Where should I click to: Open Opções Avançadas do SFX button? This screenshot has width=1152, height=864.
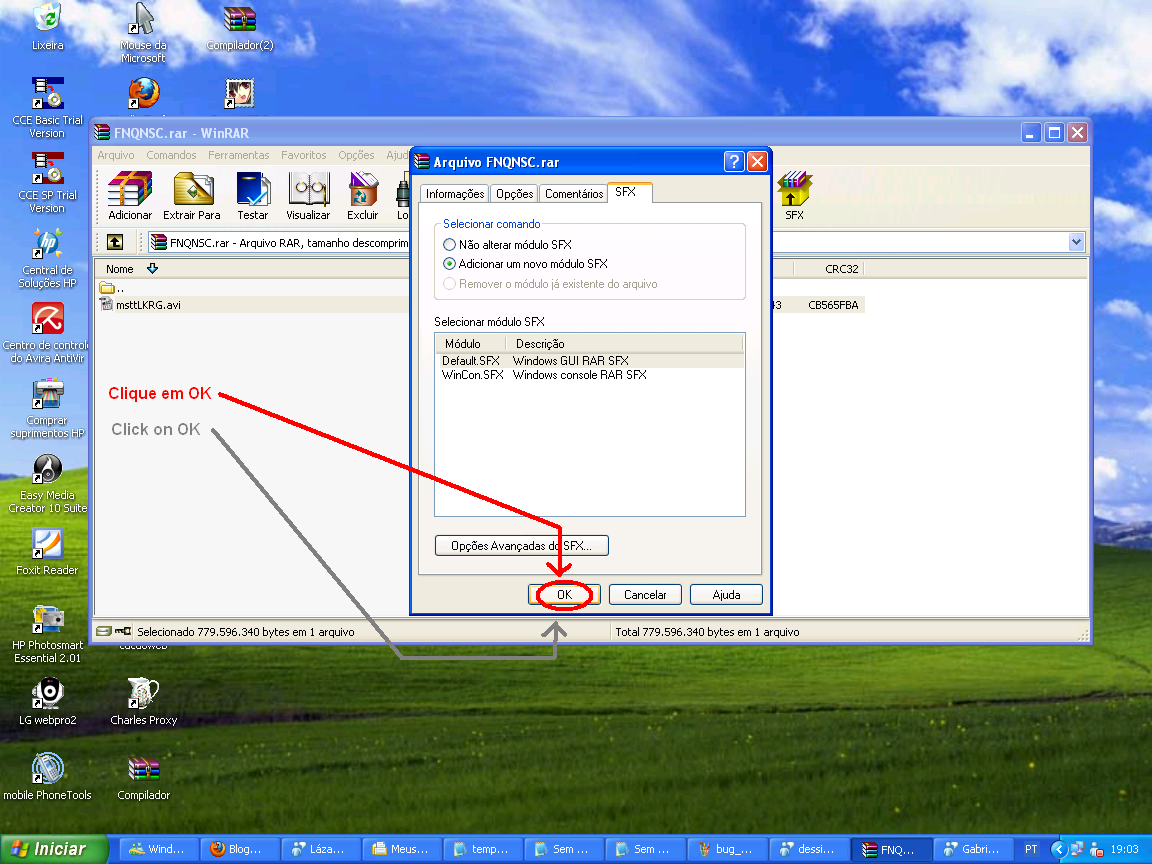tap(522, 546)
